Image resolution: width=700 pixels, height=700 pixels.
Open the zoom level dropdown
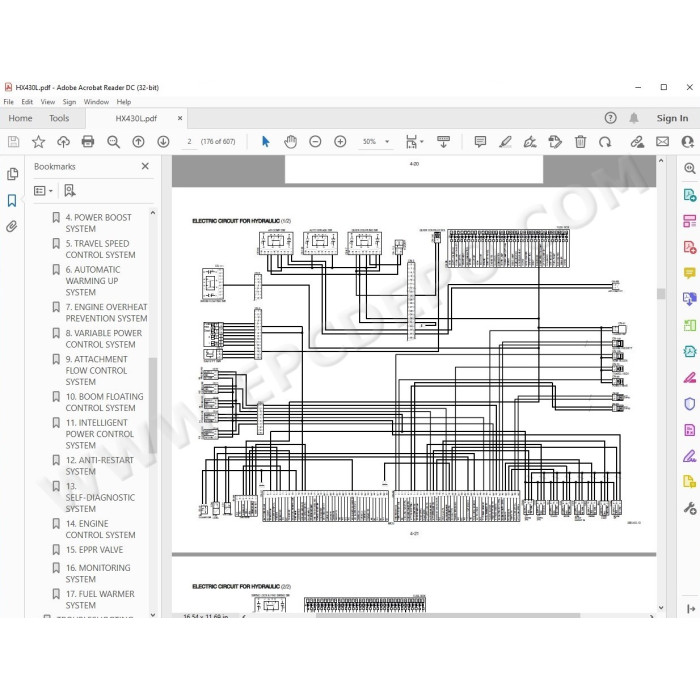point(387,142)
